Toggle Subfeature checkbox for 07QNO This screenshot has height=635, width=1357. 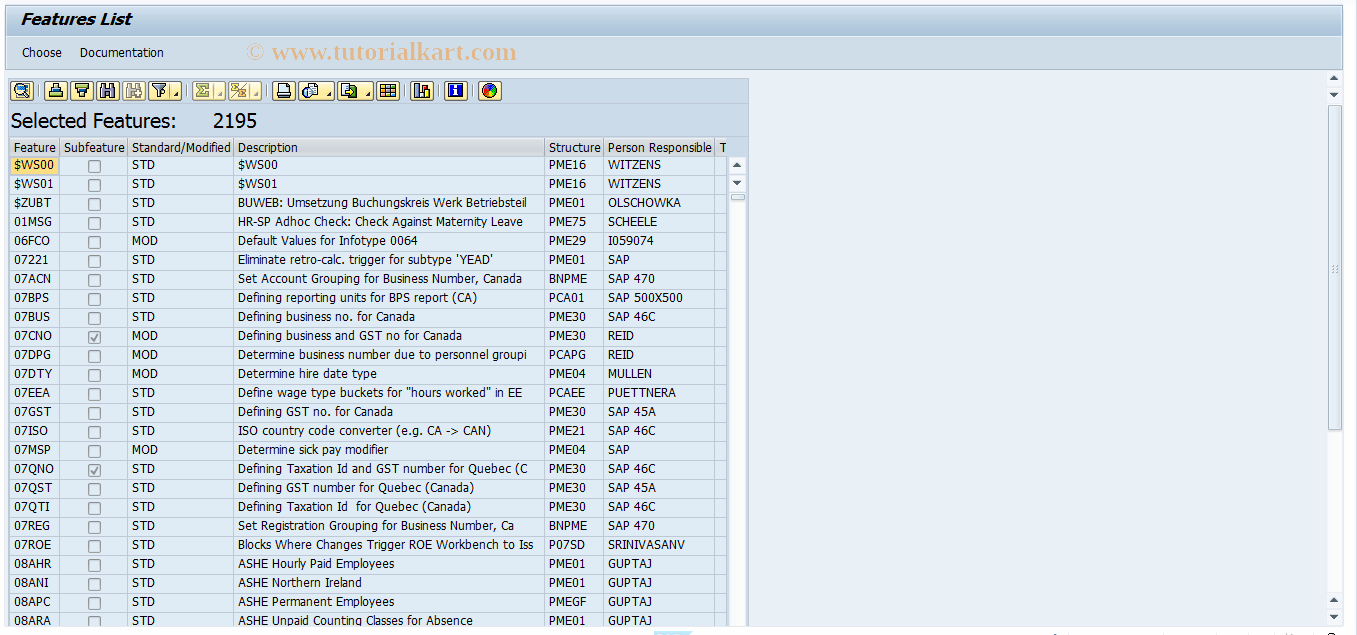click(x=94, y=470)
